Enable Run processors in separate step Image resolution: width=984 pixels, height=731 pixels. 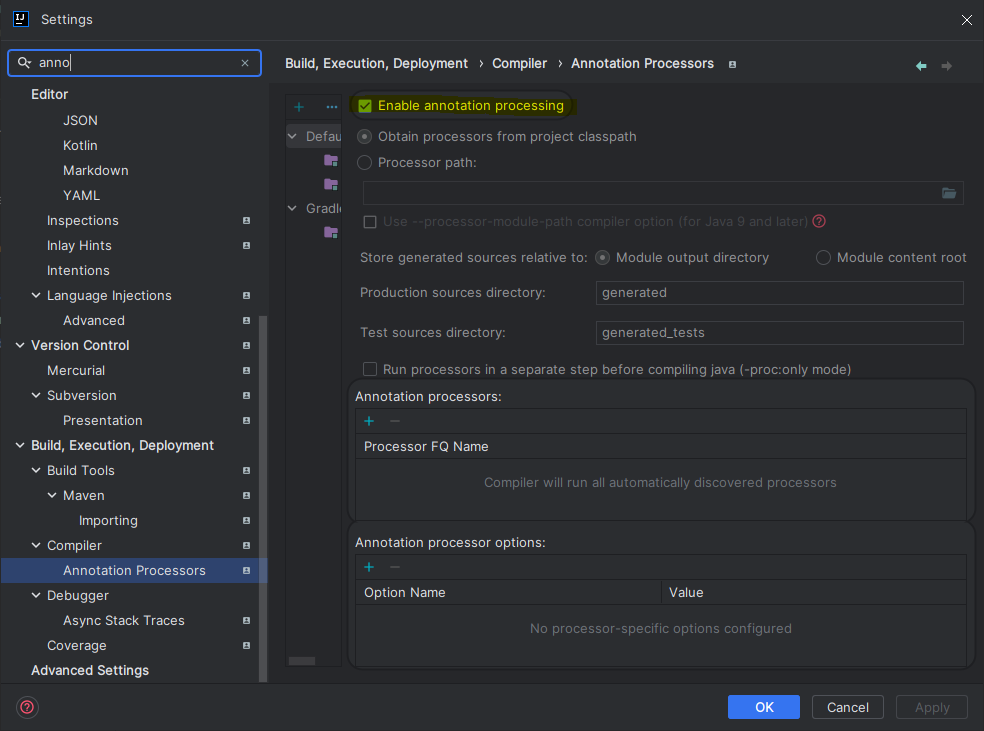(370, 369)
